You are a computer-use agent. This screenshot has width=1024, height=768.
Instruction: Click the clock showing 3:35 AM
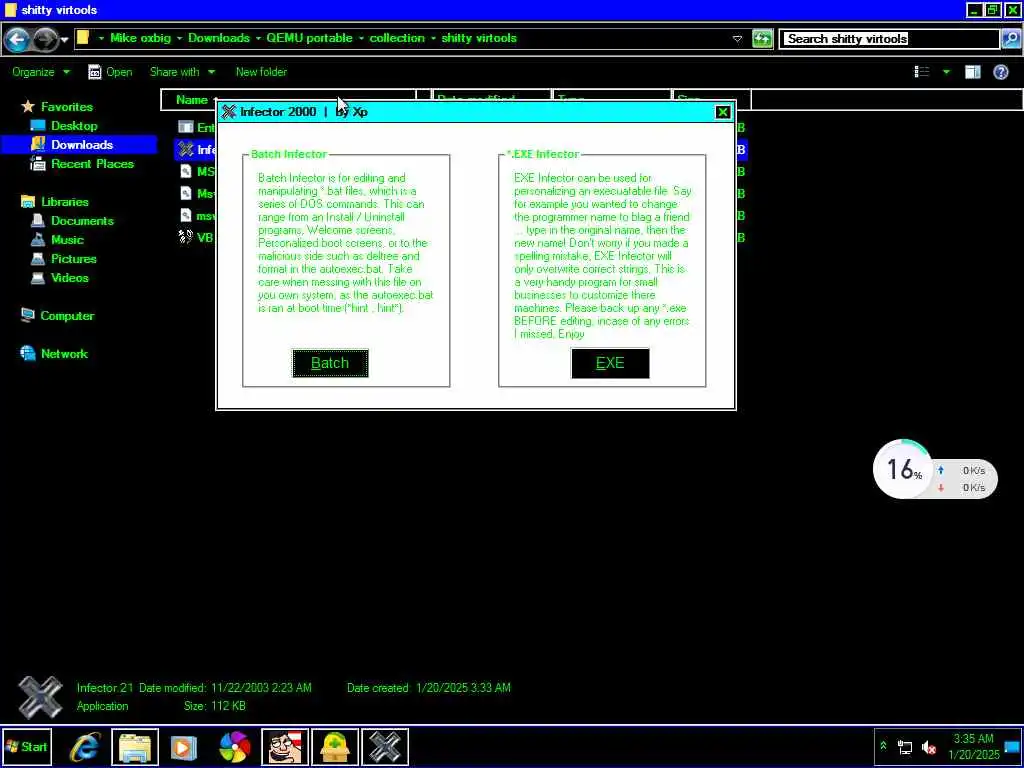(973, 746)
